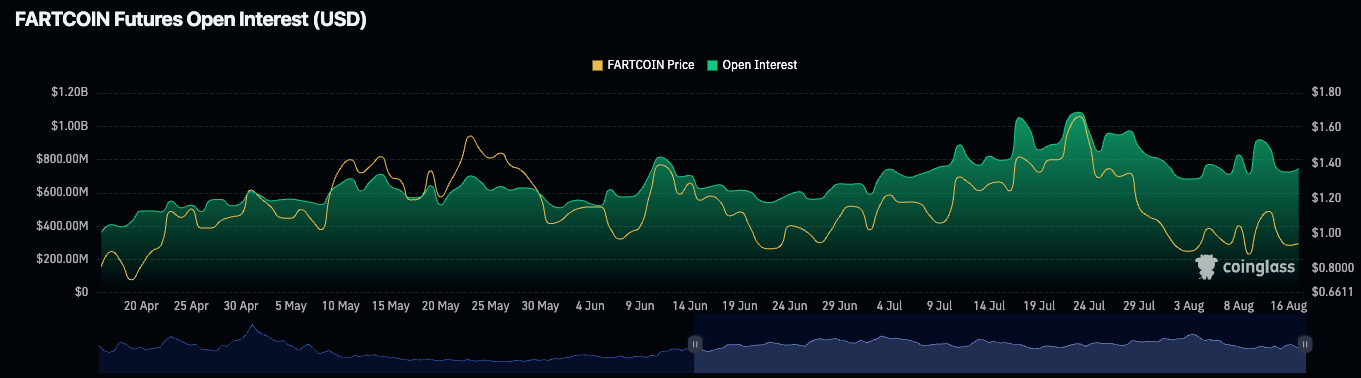Click the 9 Jul date label
Viewport: 1361px width, 378px height.
(x=940, y=306)
